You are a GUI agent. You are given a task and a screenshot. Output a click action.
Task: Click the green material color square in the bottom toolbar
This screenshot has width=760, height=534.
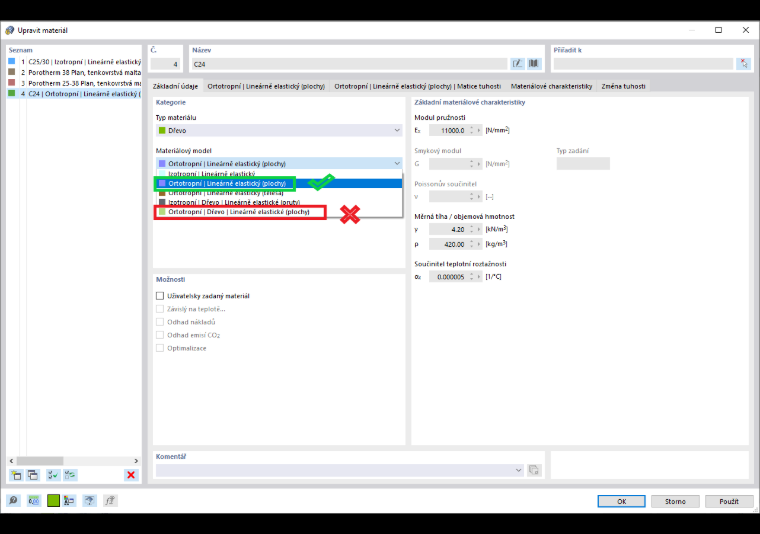pyautogui.click(x=53, y=501)
